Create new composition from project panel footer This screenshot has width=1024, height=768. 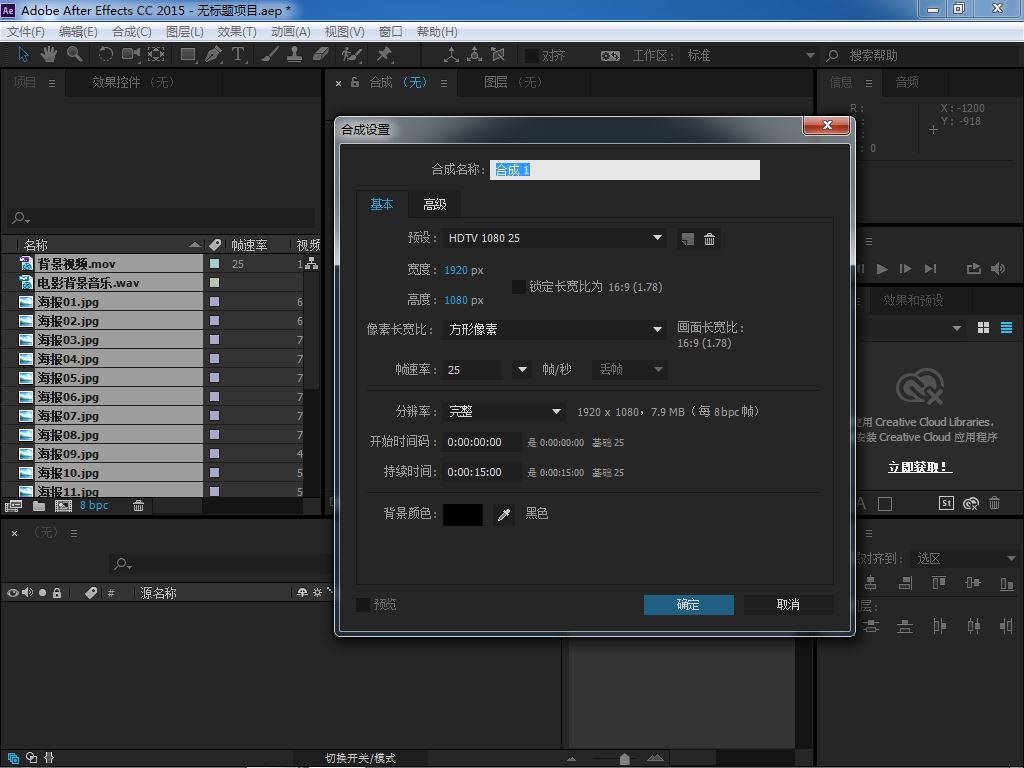click(x=63, y=505)
